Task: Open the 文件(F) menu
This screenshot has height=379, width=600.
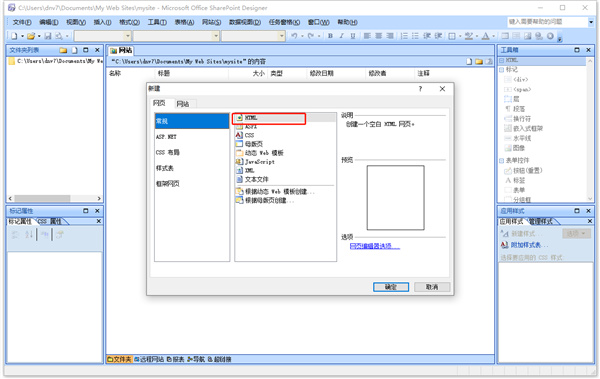Action: pyautogui.click(x=22, y=22)
